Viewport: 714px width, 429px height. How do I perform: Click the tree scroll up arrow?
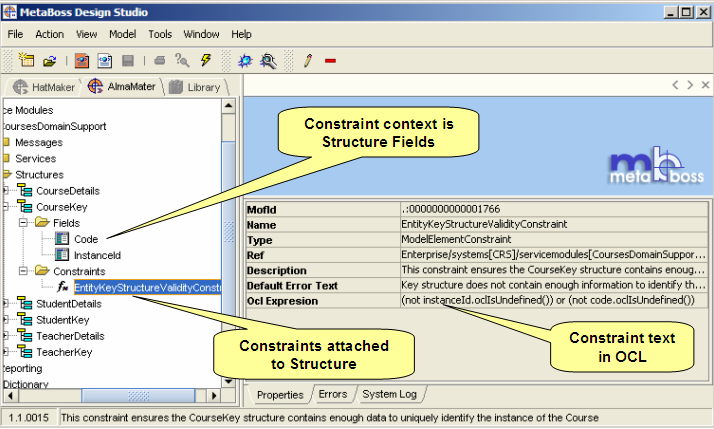(x=228, y=106)
